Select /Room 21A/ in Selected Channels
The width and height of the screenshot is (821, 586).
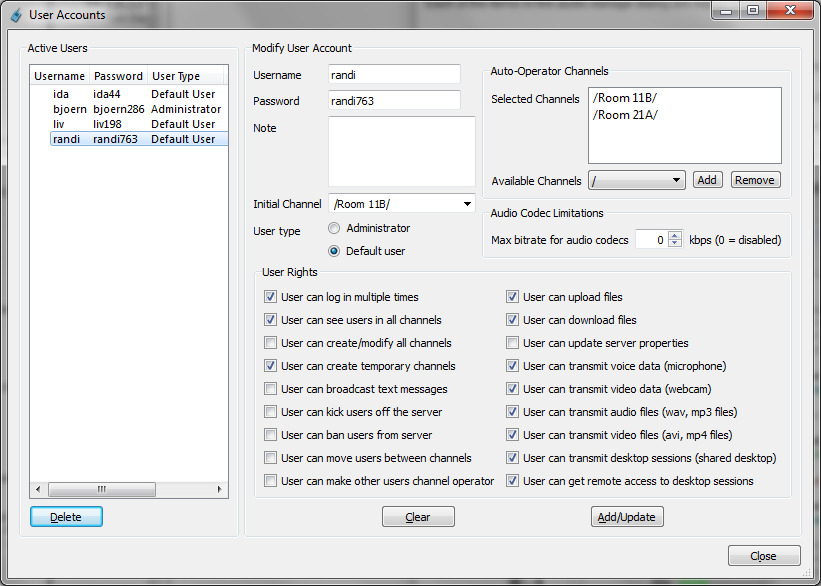coord(625,115)
